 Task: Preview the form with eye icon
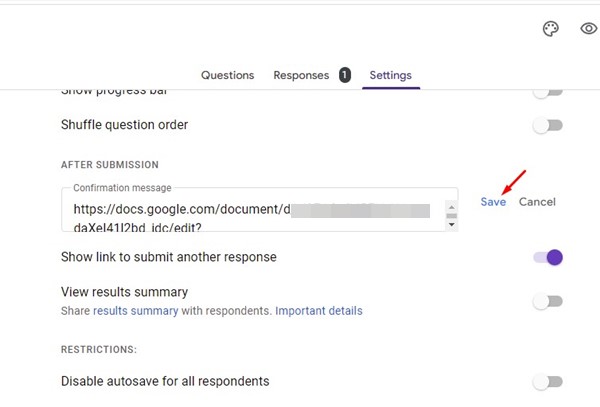click(588, 29)
